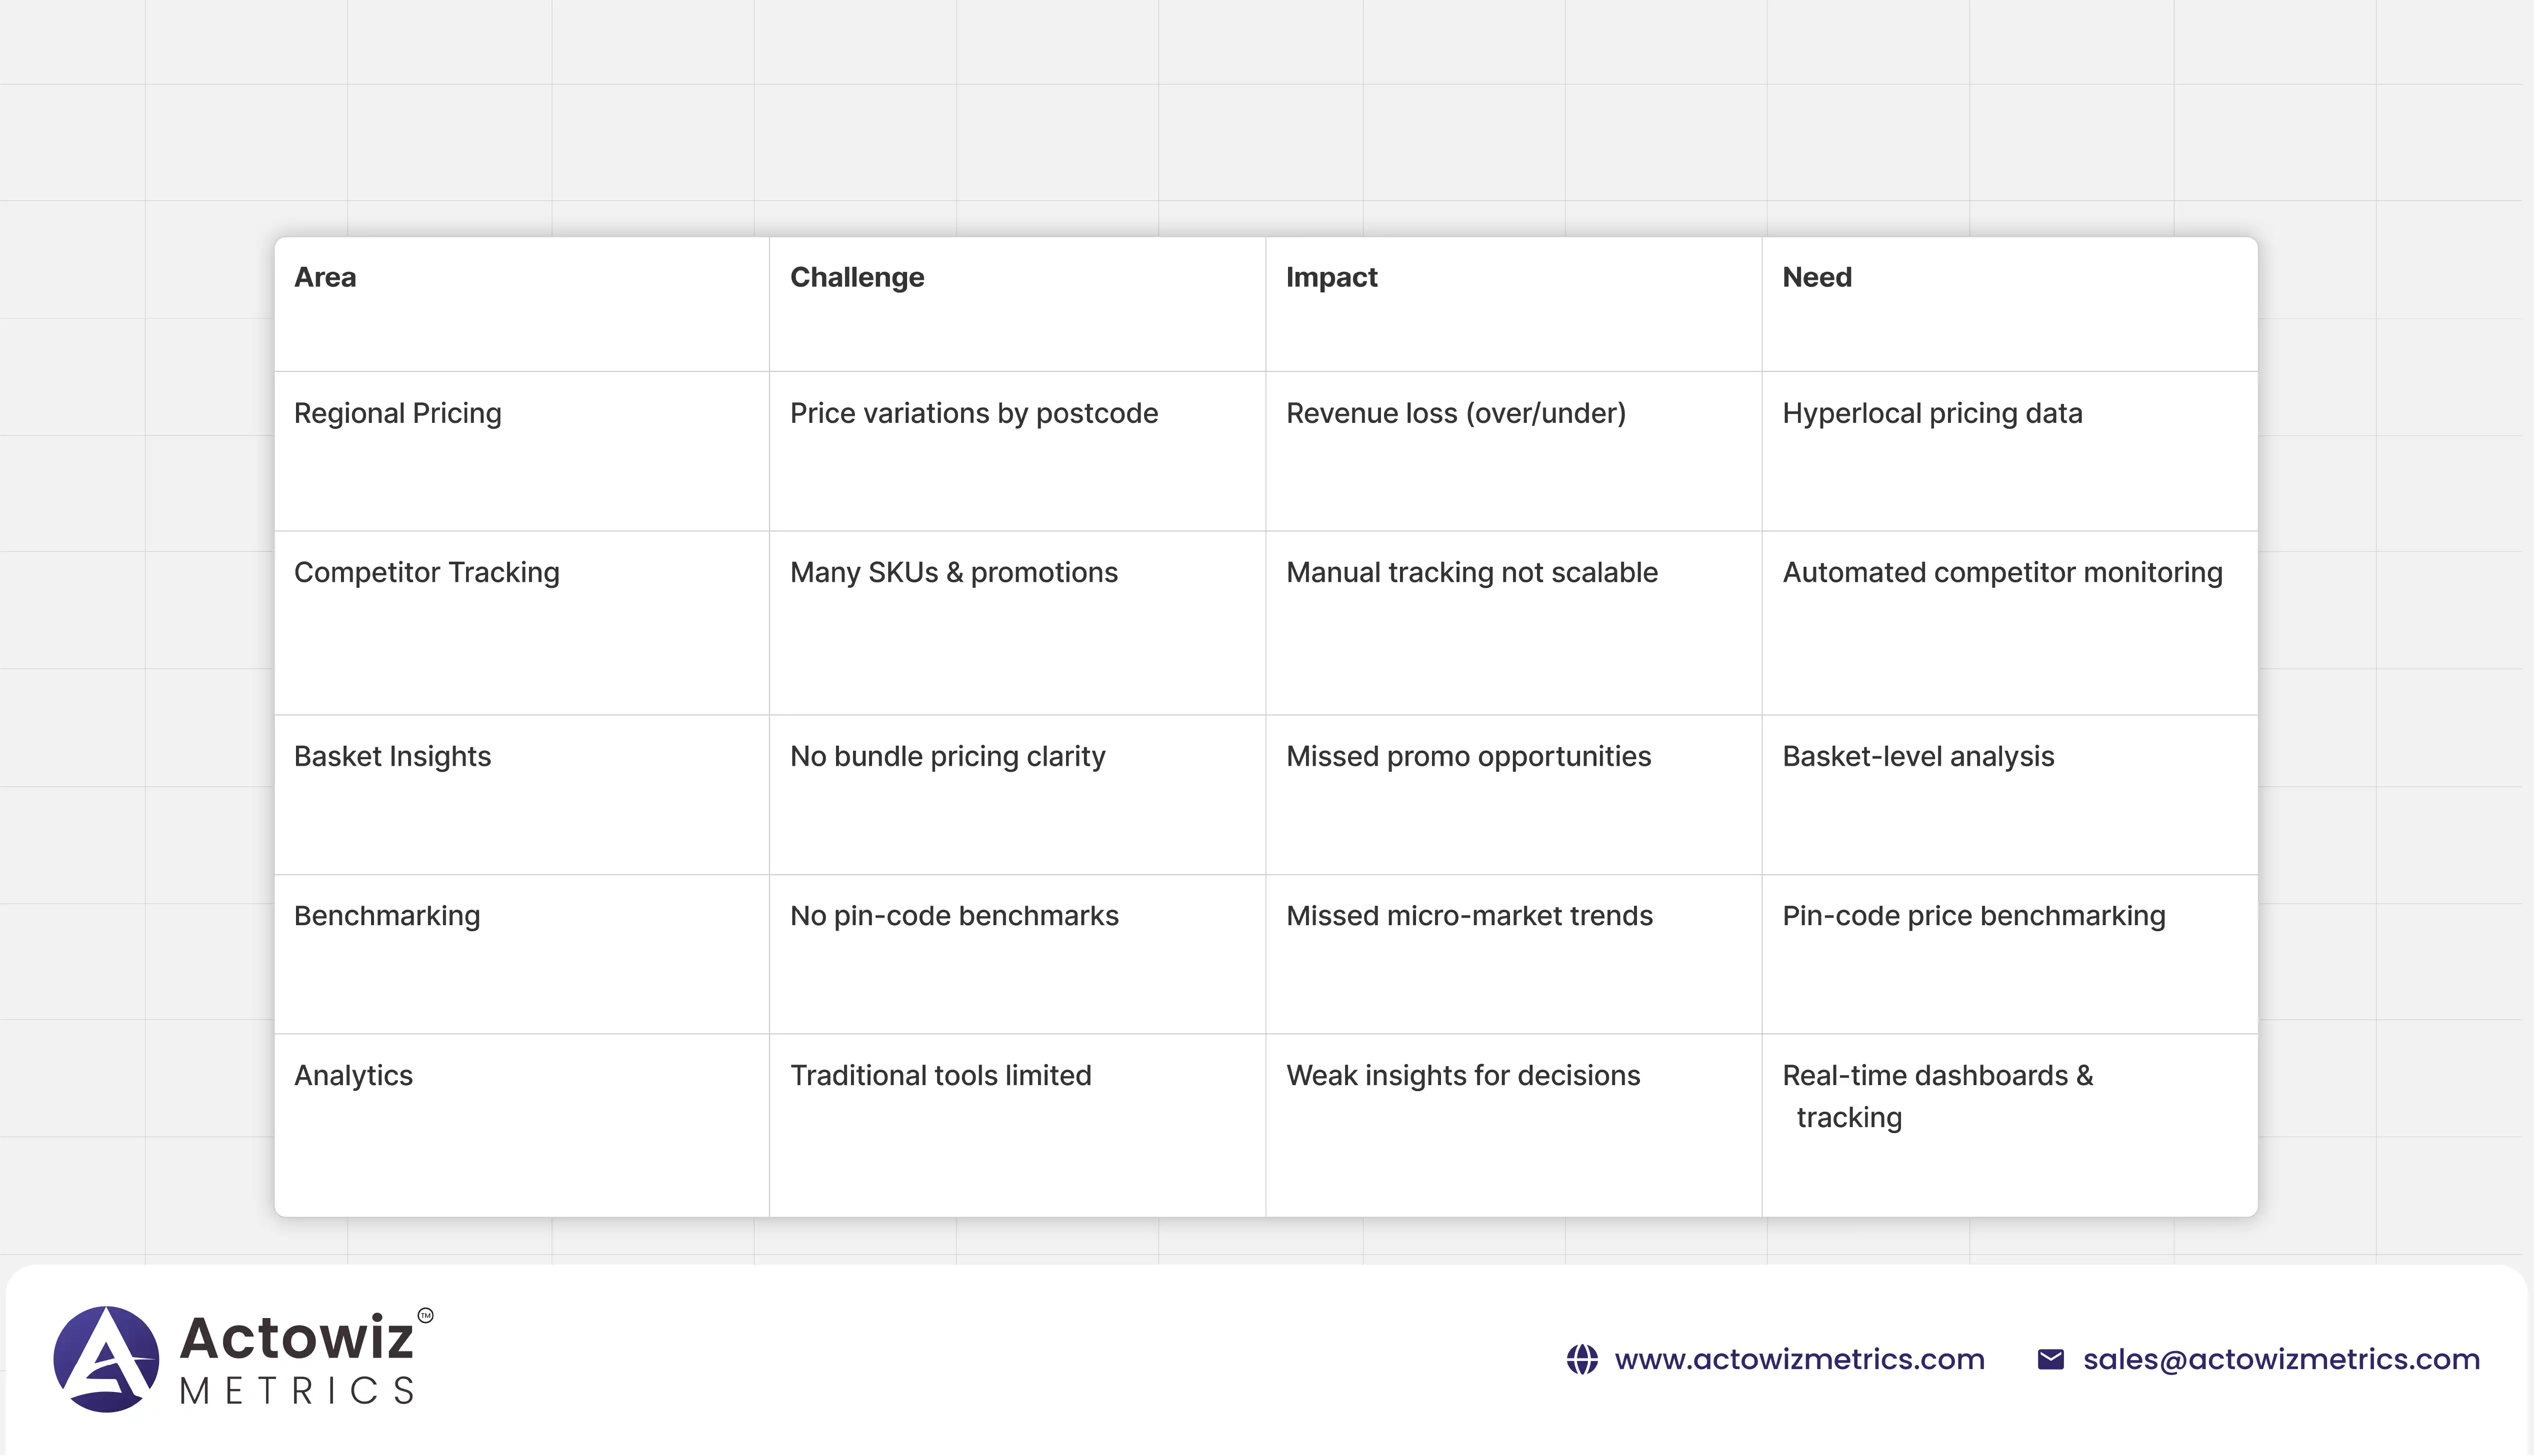The image size is (2534, 1456).
Task: Select the purple triangle inside the logo circle
Action: coord(108,1358)
